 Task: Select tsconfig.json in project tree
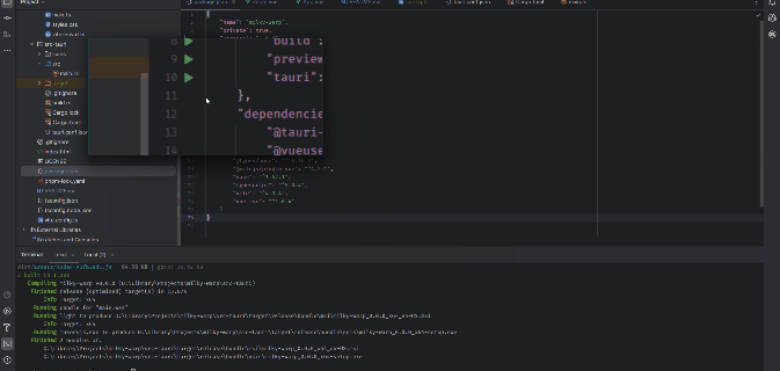click(58, 201)
